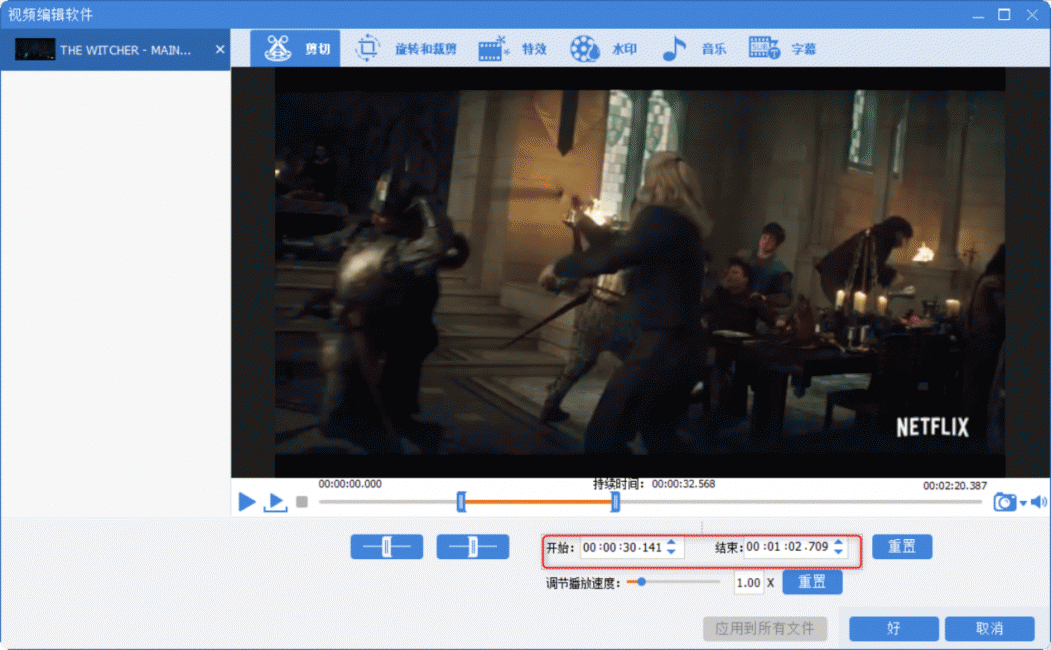Viewport: 1051px width, 650px height.
Task: Decrease the 开始 start time value
Action: click(671, 552)
